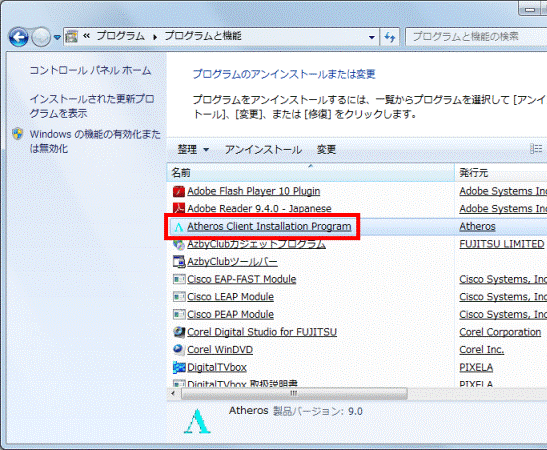This screenshot has height=450, width=547.
Task: Click the greyed Forward navigation arrow
Action: [41, 37]
